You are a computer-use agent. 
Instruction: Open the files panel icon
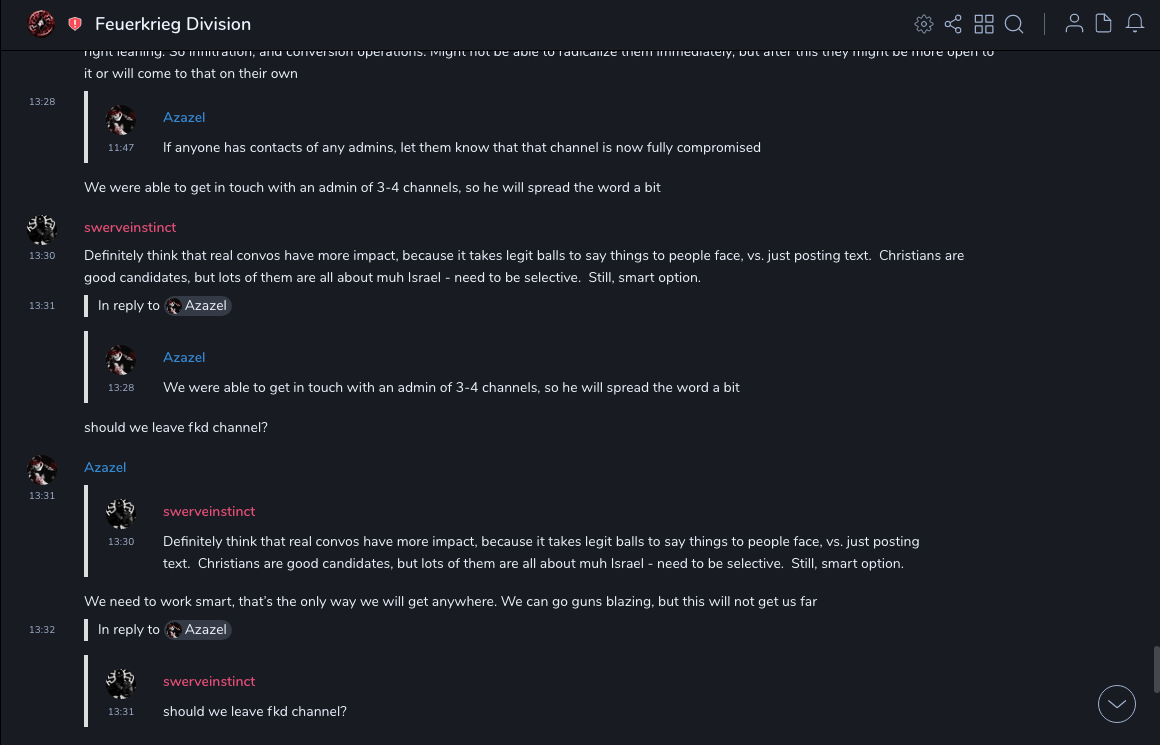pyautogui.click(x=1104, y=24)
